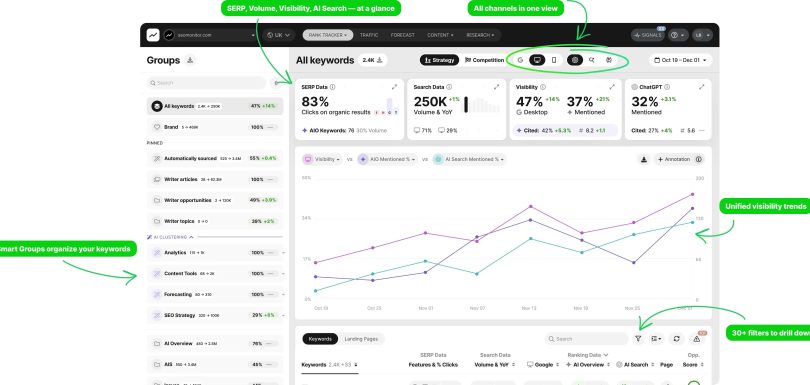Open the Oct 19 - Dec 01 date range picker
This screenshot has width=810, height=385.
click(x=680, y=60)
